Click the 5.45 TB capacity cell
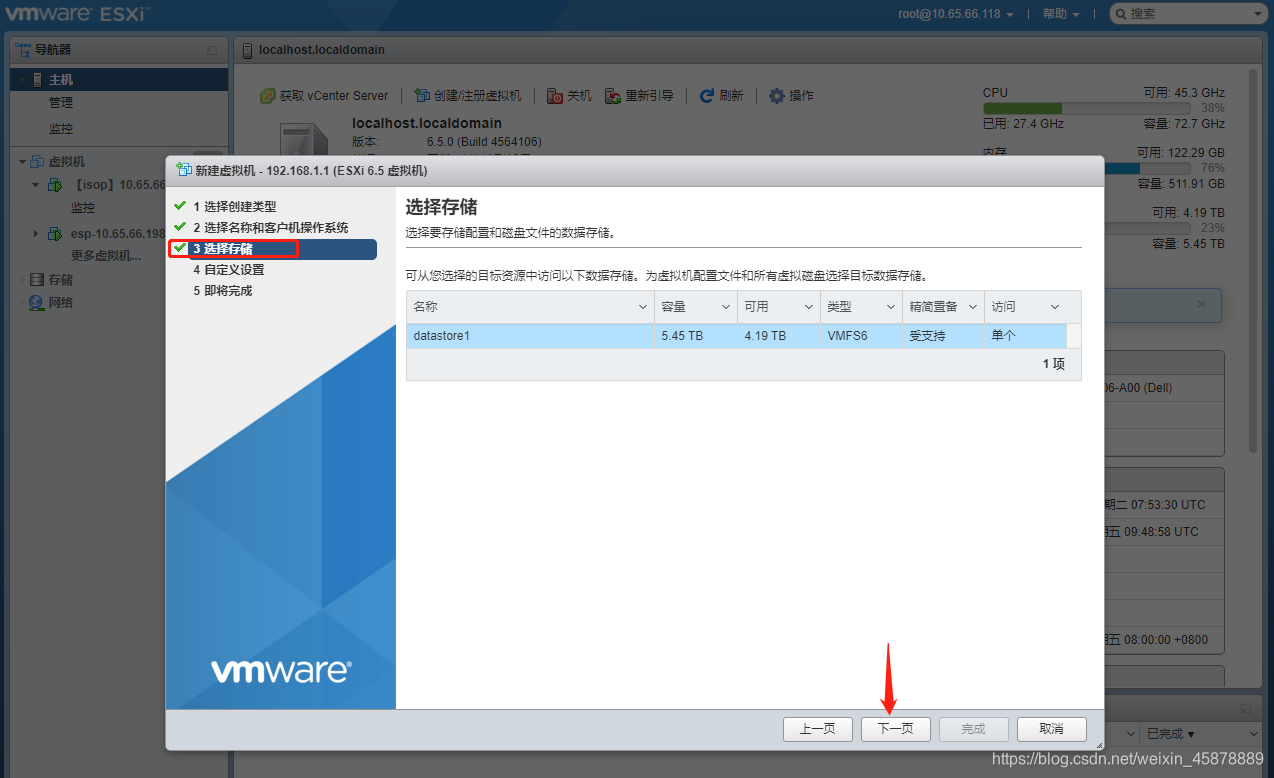The height and width of the screenshot is (778, 1274). (696, 336)
